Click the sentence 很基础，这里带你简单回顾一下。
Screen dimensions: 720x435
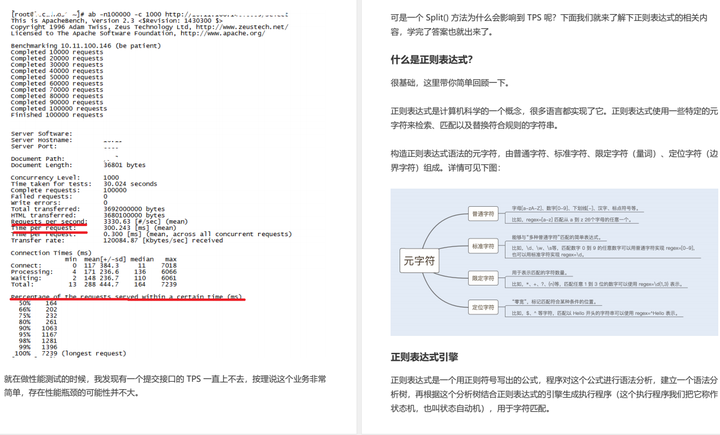coord(450,83)
